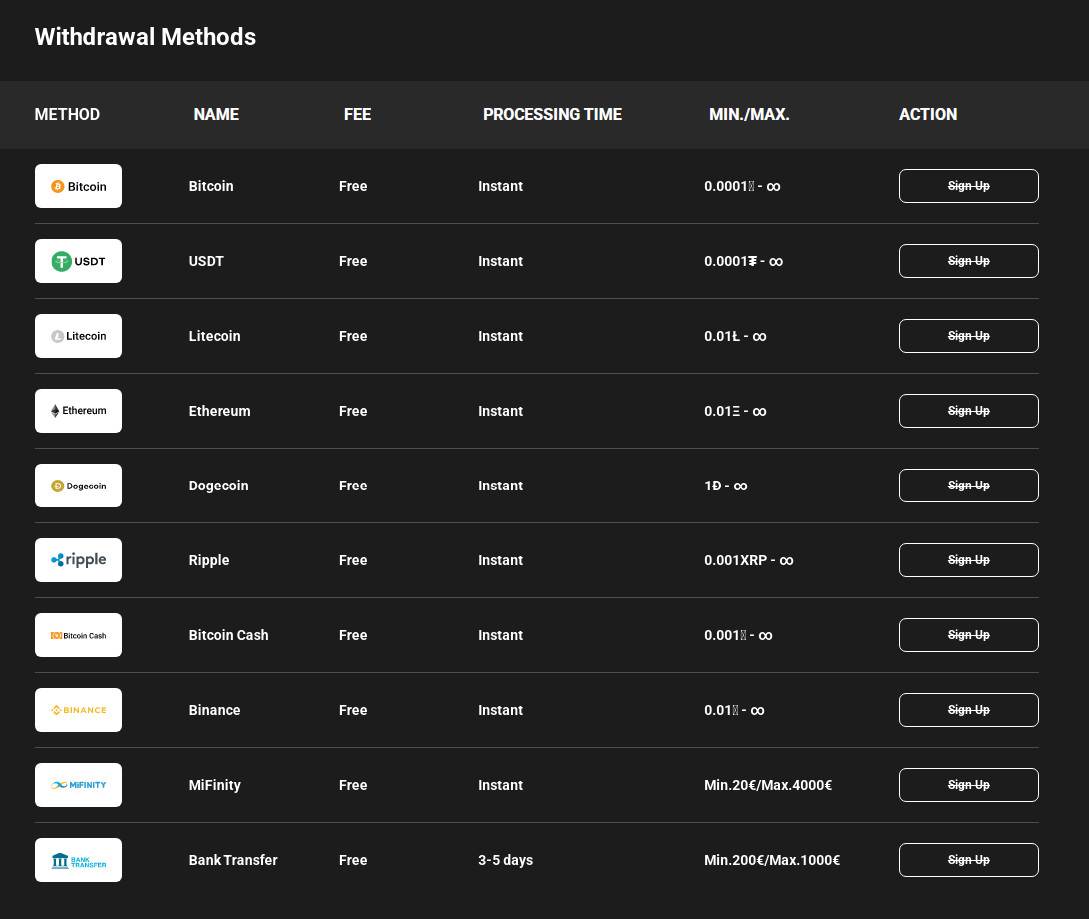Click the Min.20€/Max.4000€ limit

coord(768,785)
